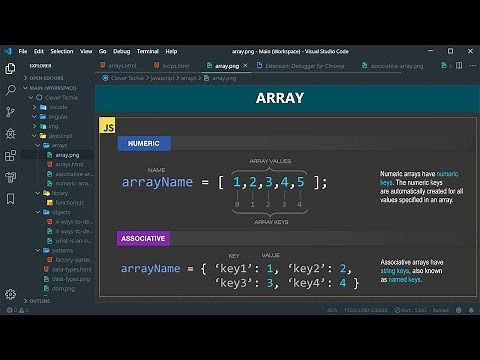The height and width of the screenshot is (360, 480).
Task: Click arrays in the breadcrumb path
Action: pos(188,78)
